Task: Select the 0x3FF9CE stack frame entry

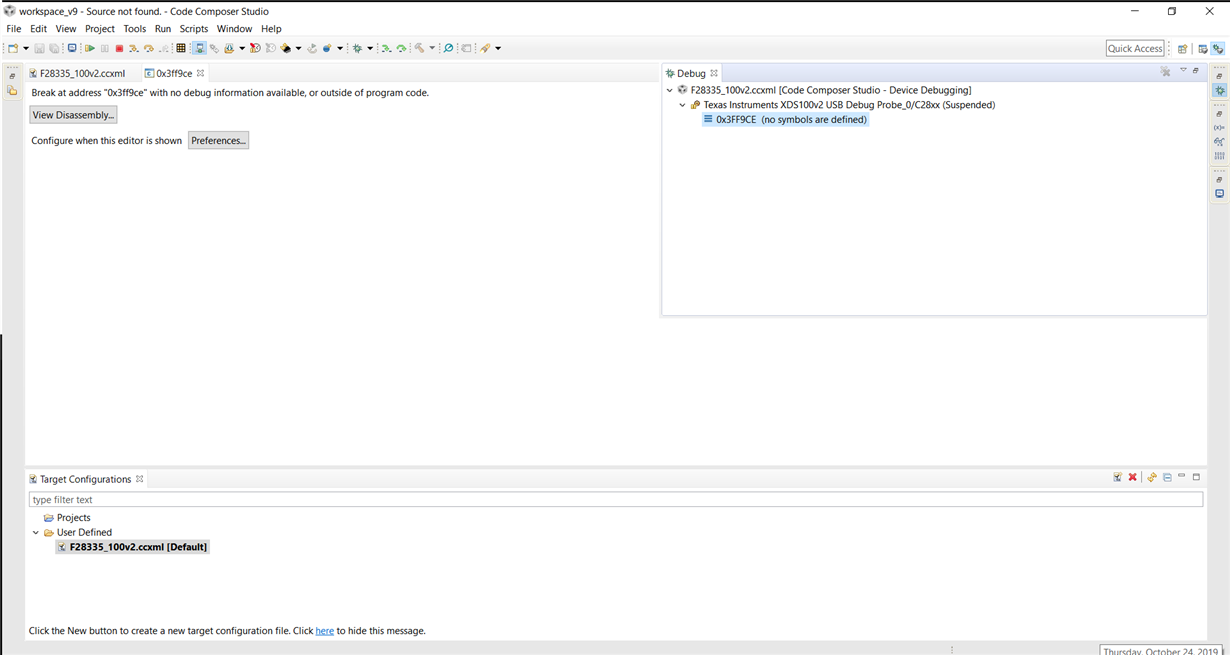Action: pos(785,120)
